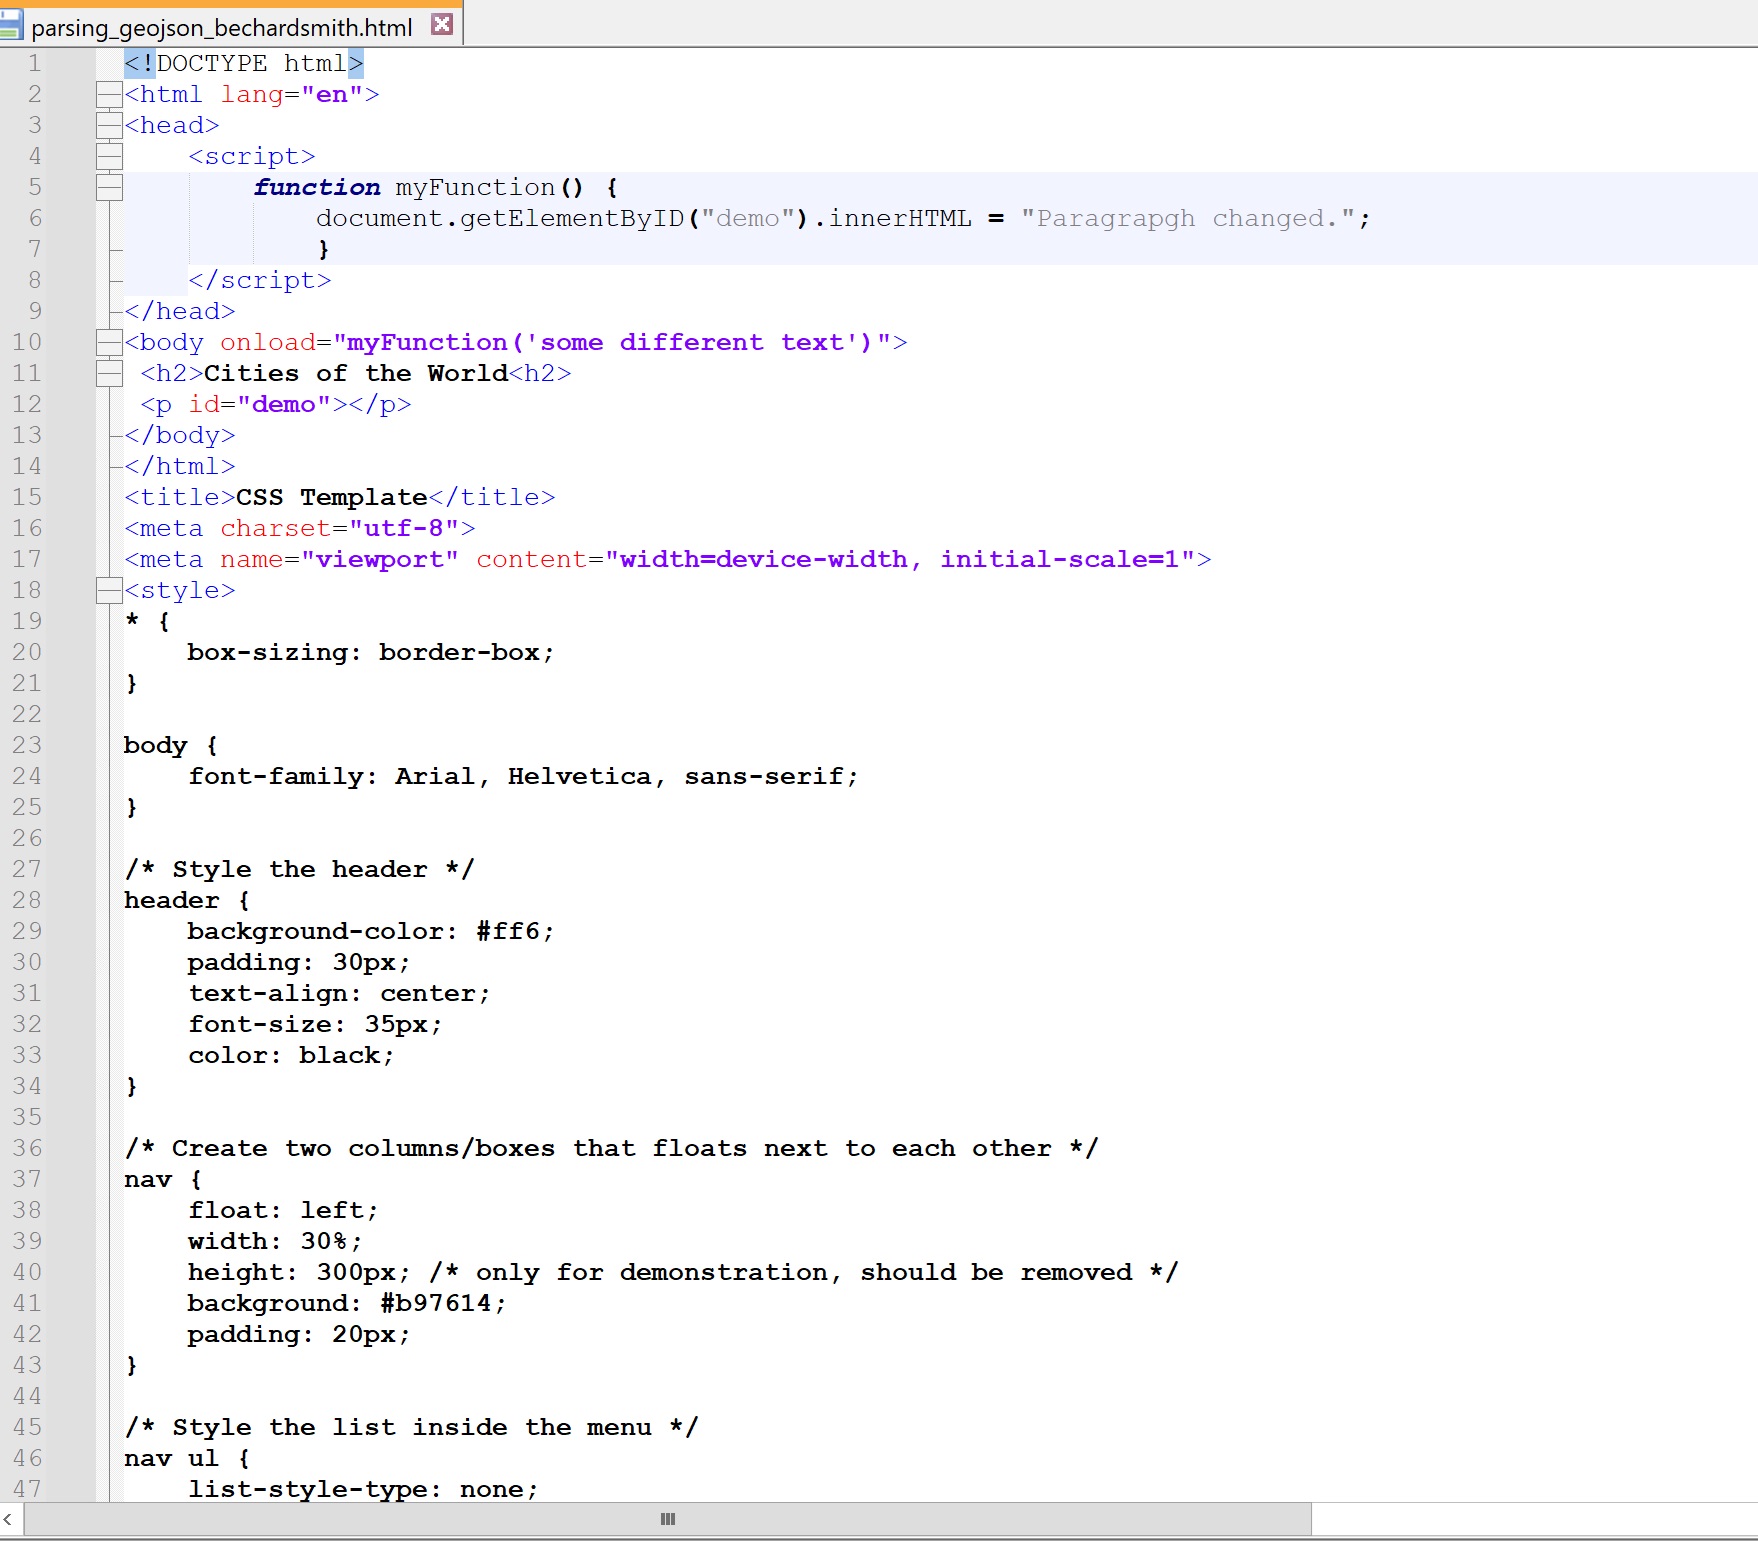Click the document icon left of the tab title

pyautogui.click(x=12, y=24)
